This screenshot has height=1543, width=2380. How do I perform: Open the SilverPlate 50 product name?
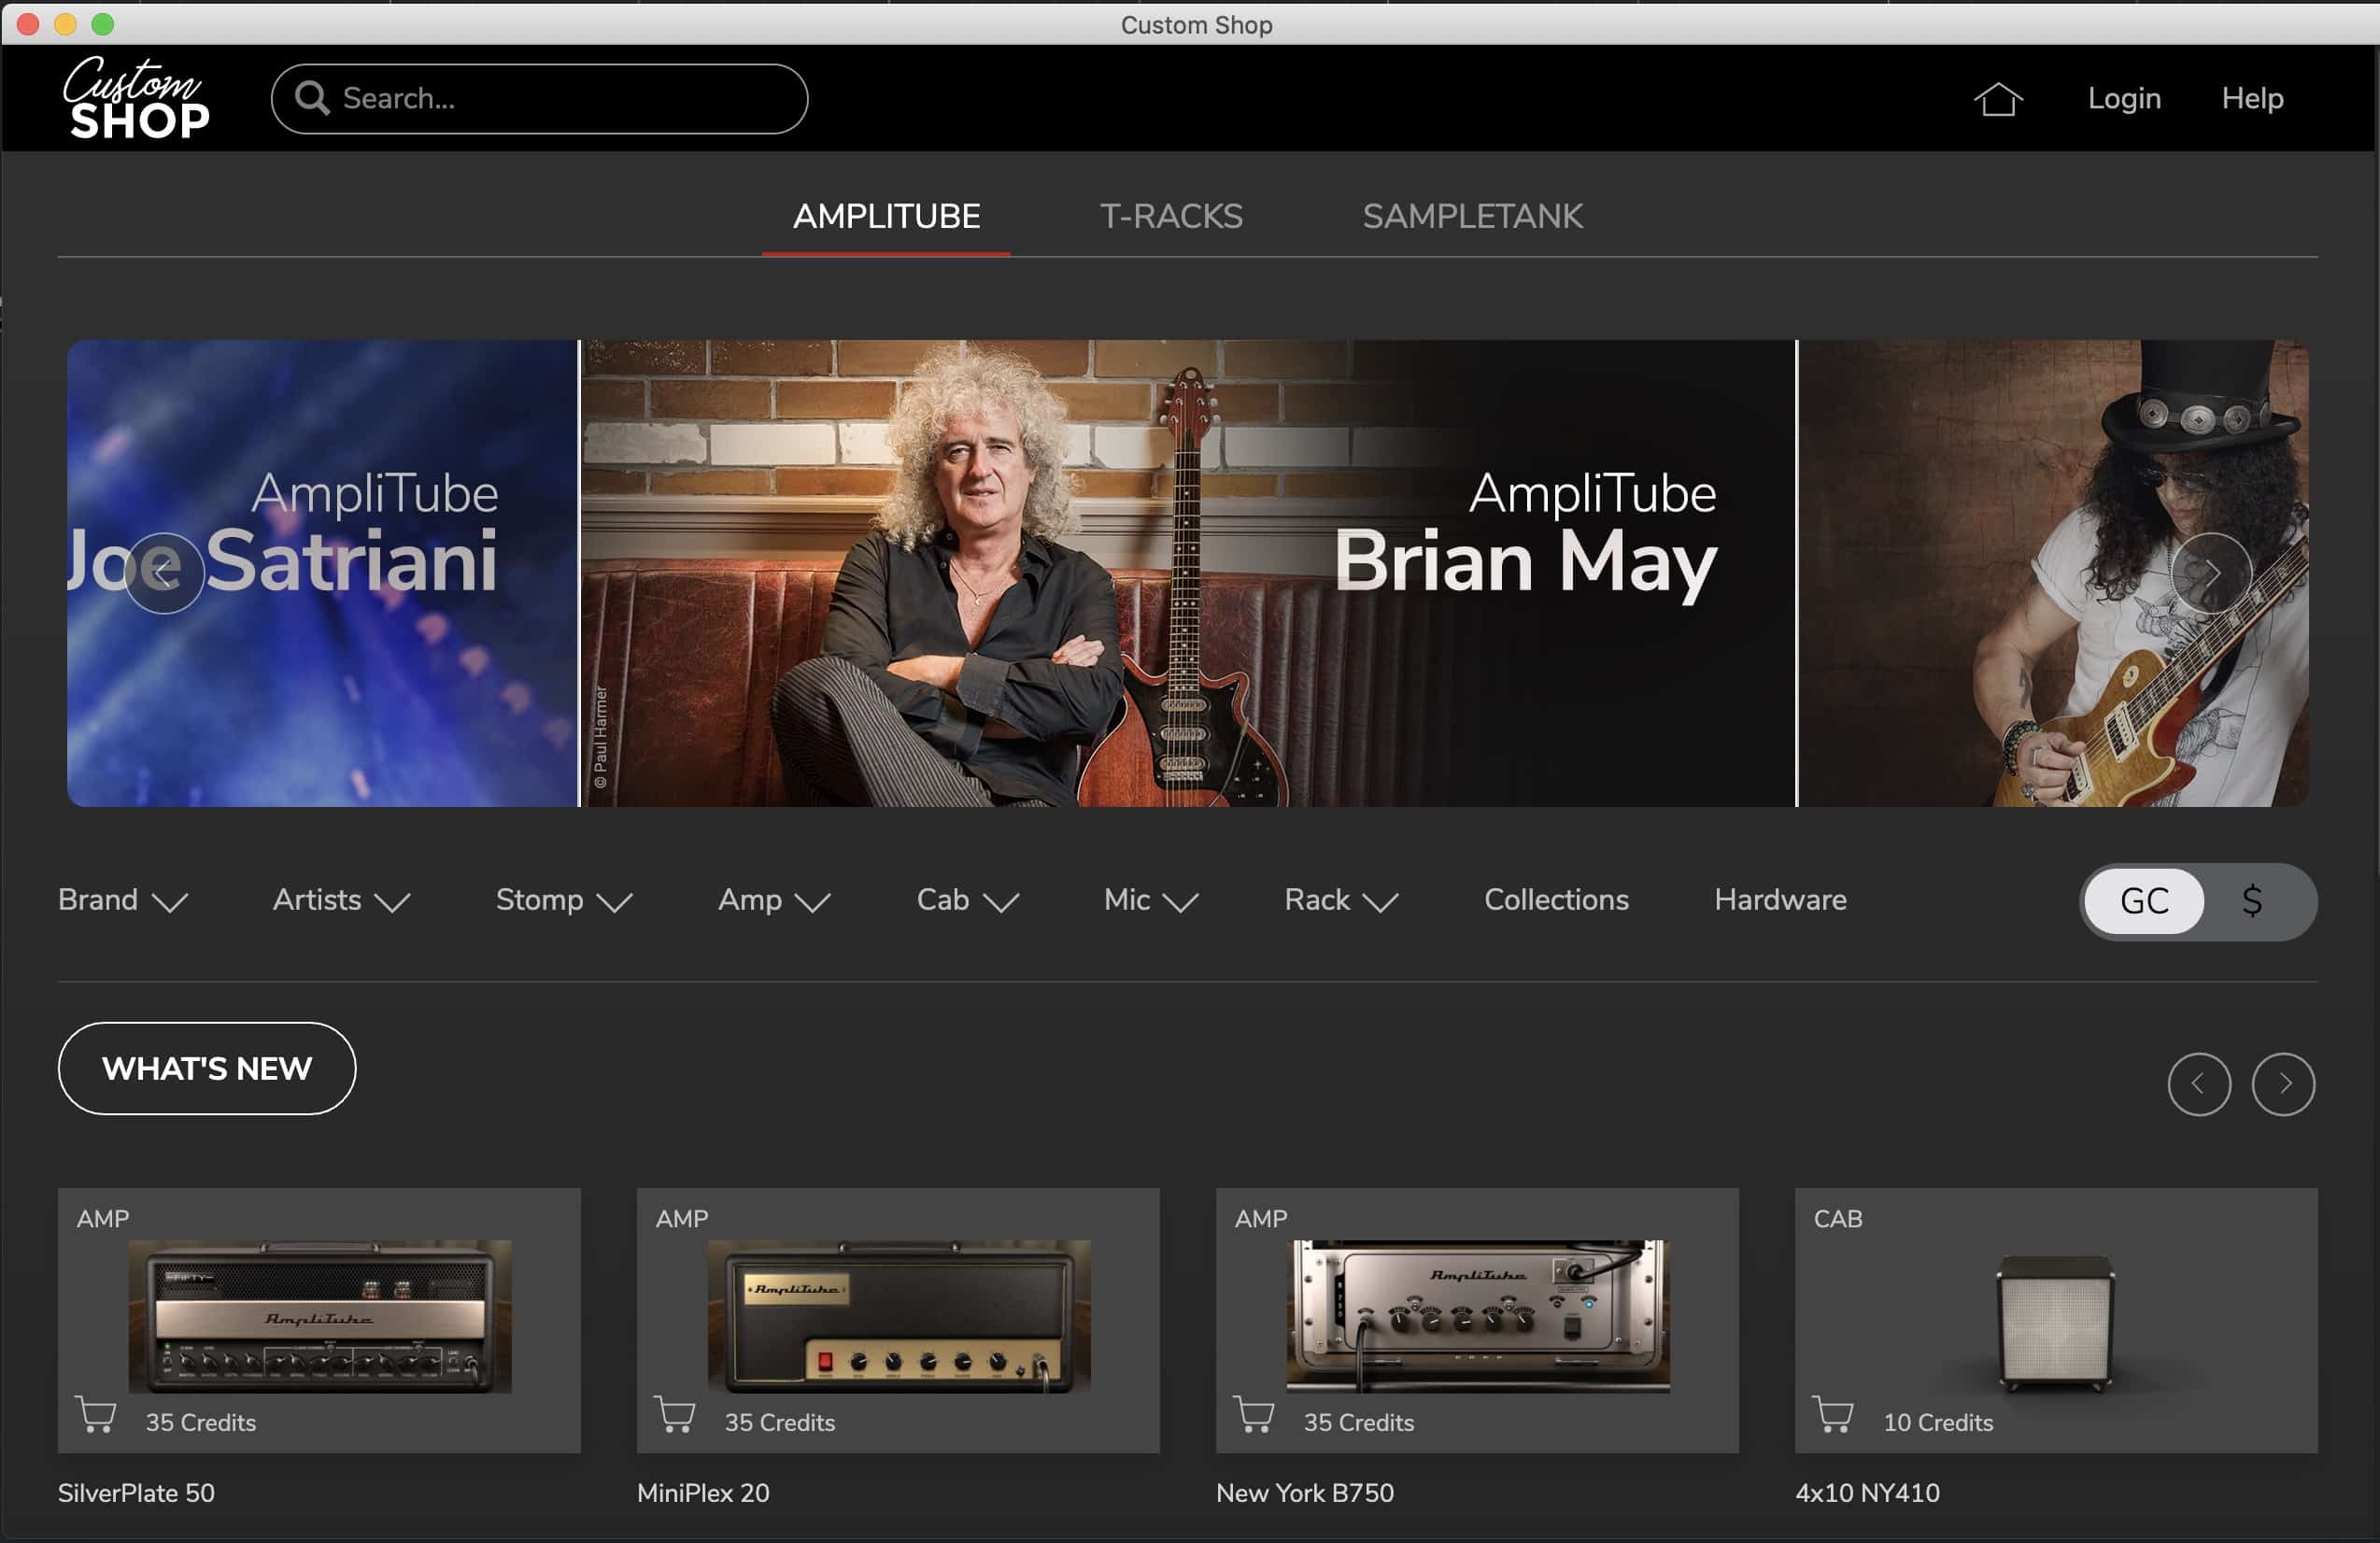136,1492
